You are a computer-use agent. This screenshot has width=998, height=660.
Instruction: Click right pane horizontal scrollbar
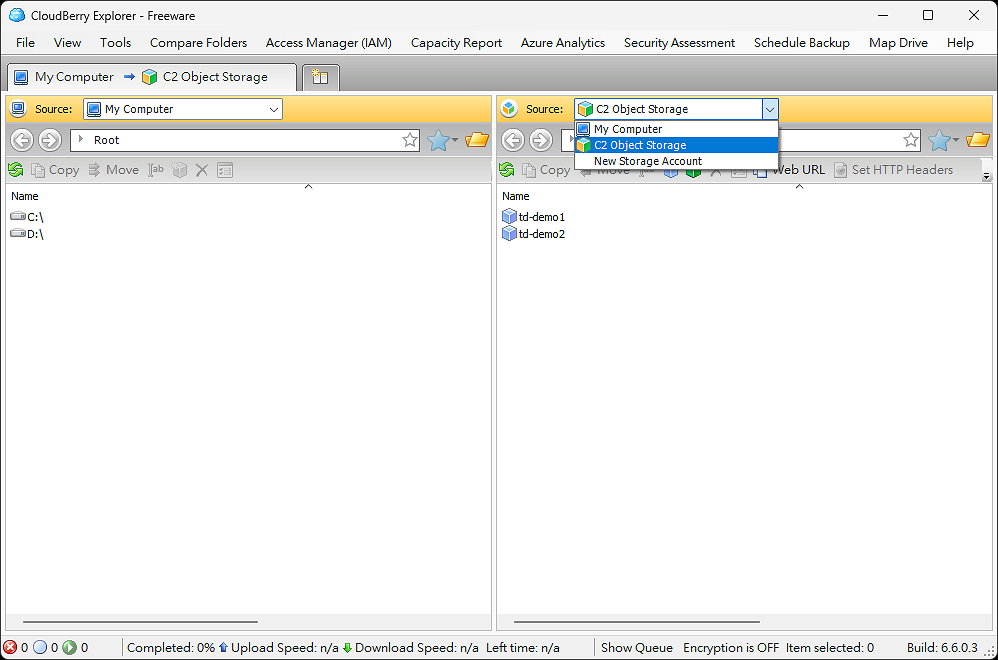click(x=636, y=622)
